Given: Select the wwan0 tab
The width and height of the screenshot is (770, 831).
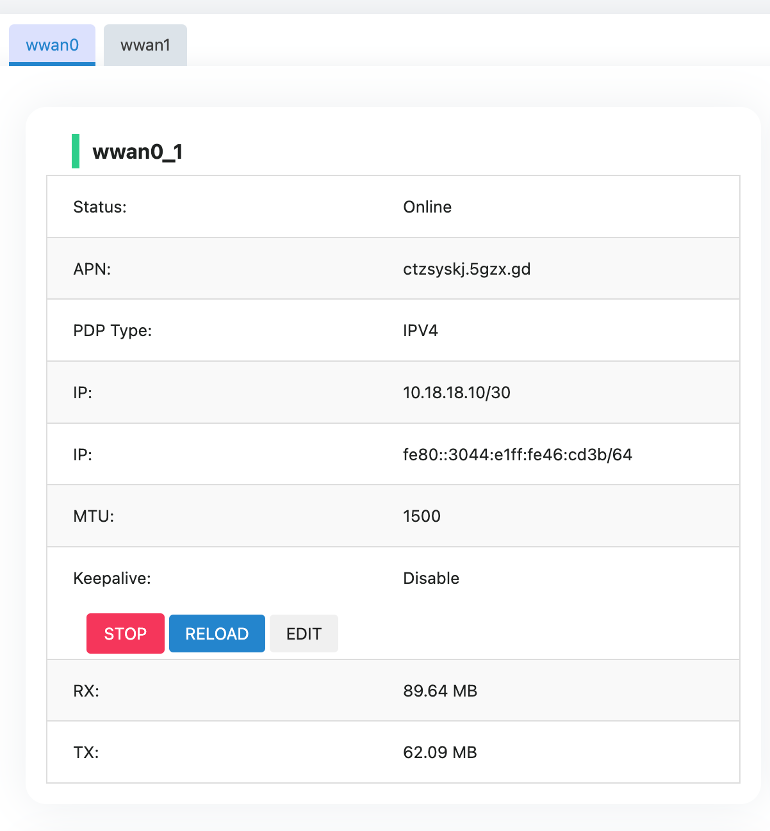Looking at the screenshot, I should point(51,45).
